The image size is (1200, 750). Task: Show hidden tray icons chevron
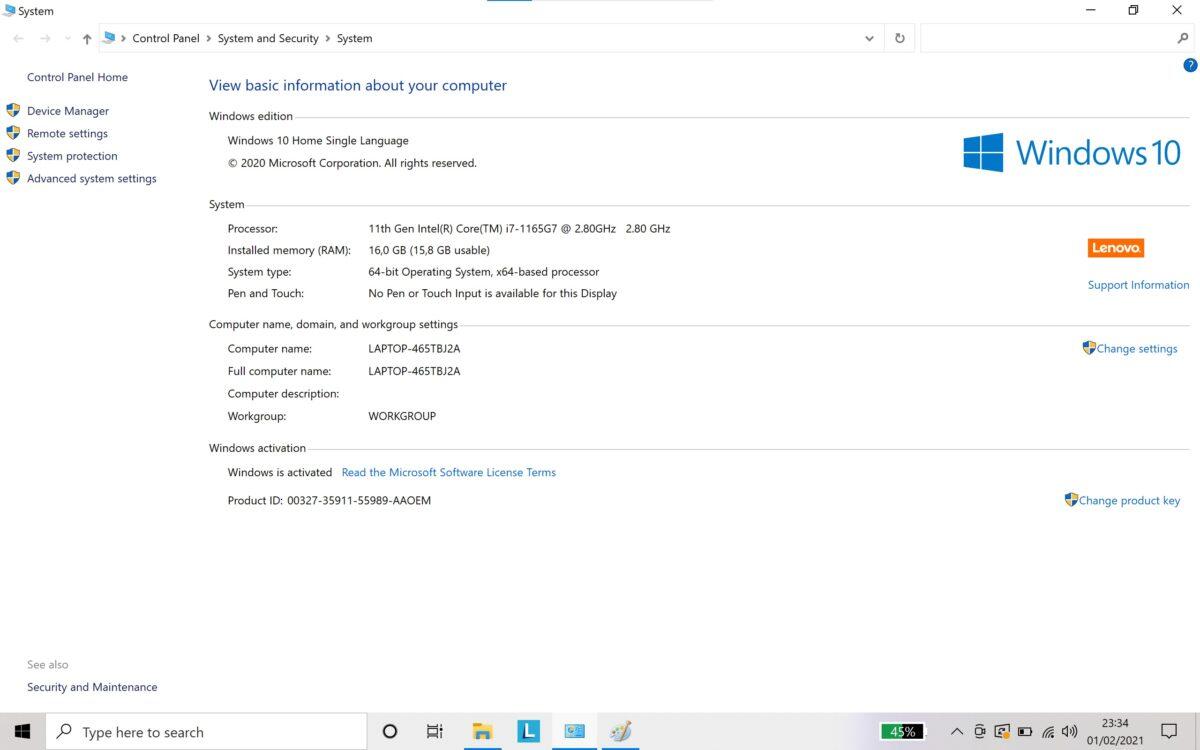957,732
